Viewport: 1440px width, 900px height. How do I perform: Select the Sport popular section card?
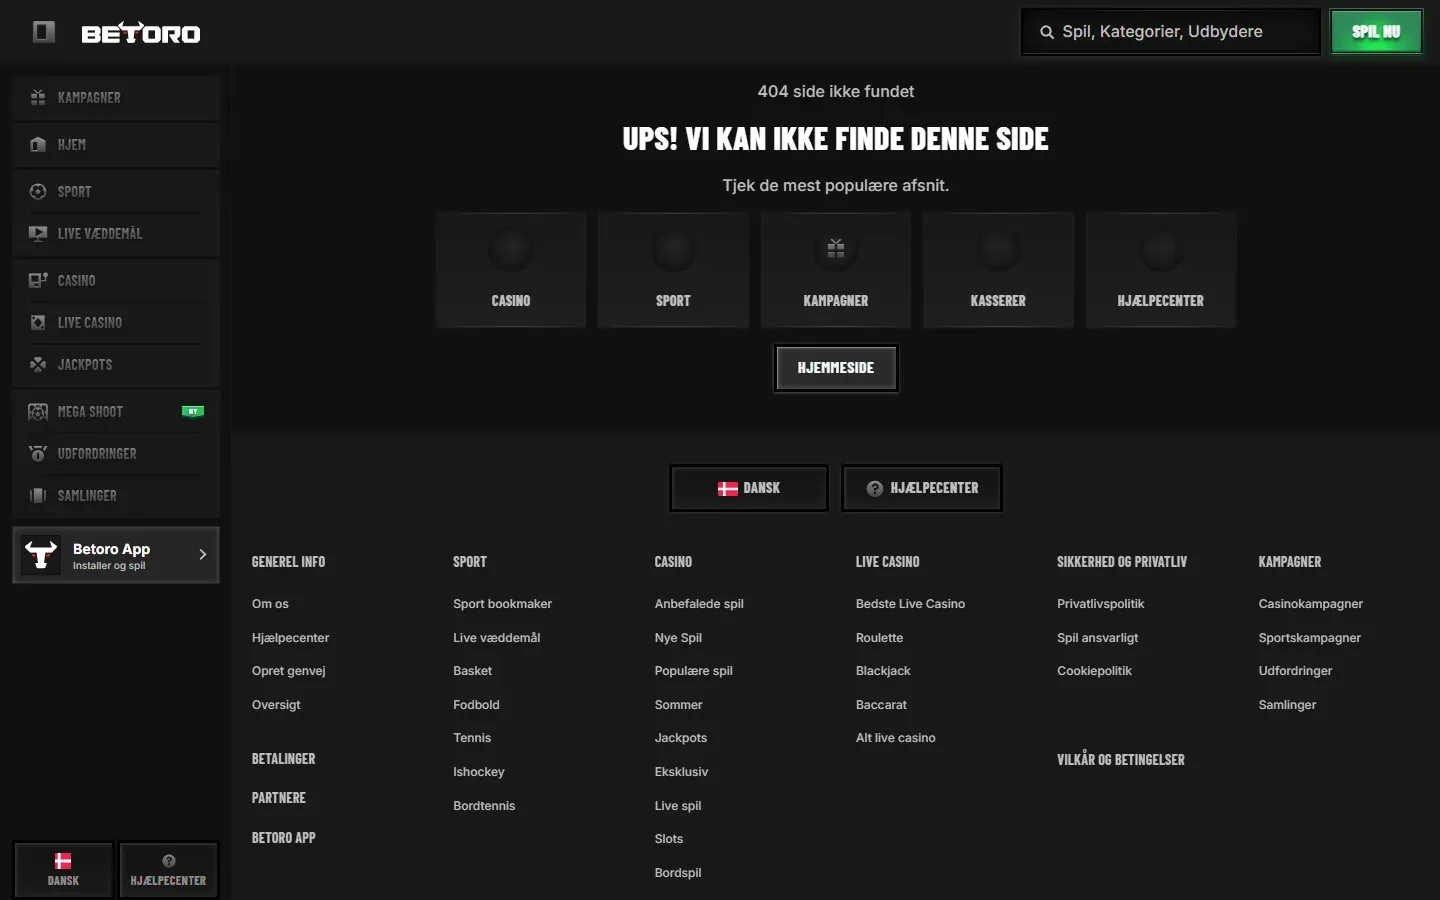point(673,270)
